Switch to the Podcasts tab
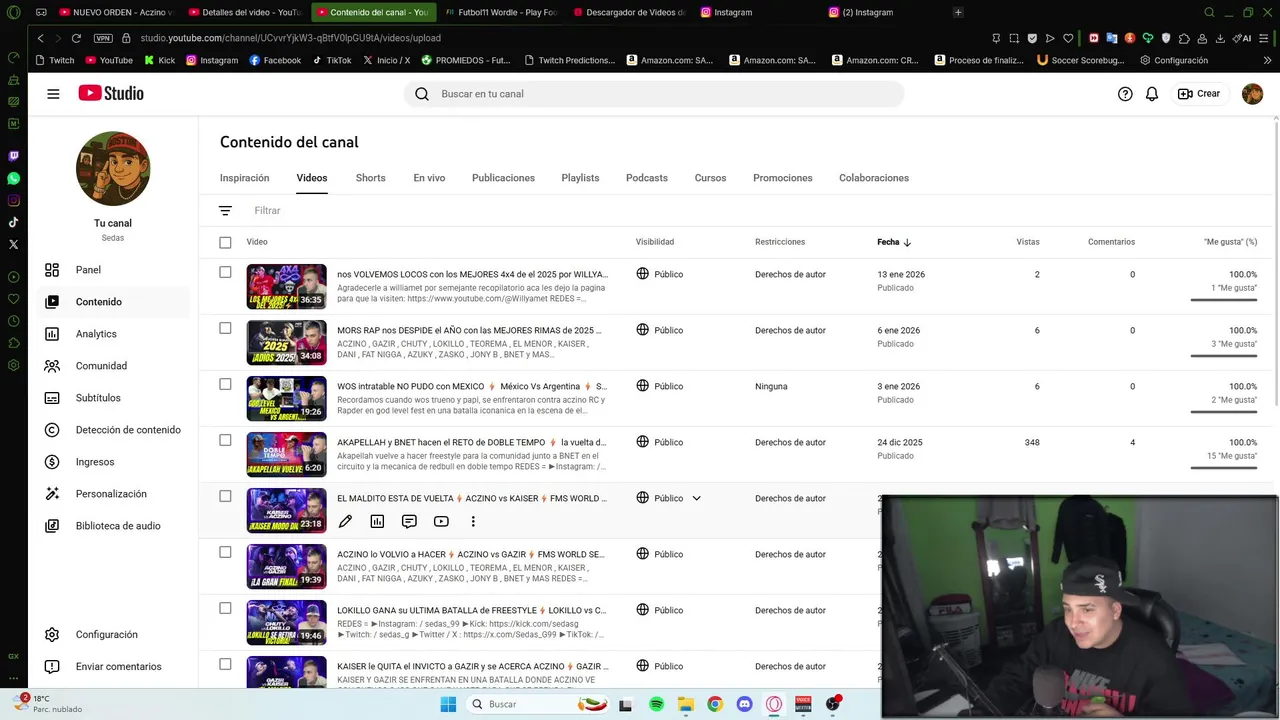1280x720 pixels. pos(647,178)
